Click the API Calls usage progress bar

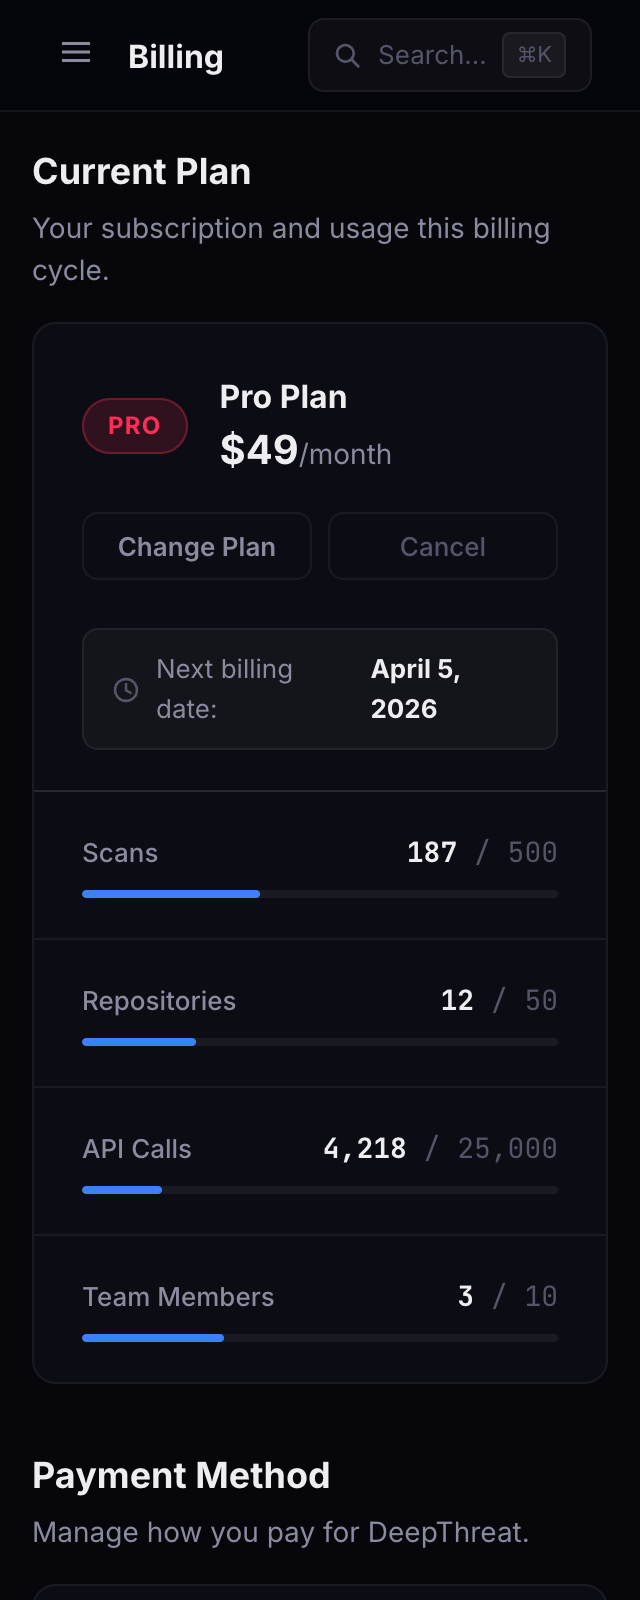[x=320, y=1190]
